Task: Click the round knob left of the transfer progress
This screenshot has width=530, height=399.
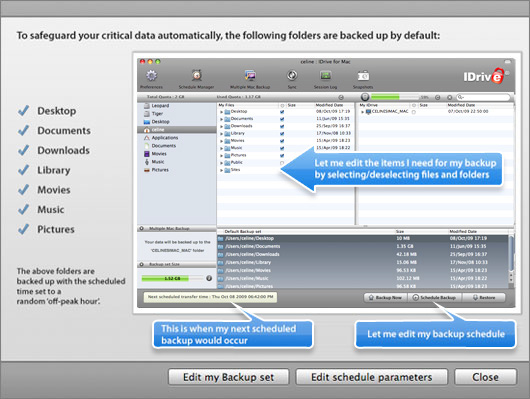Action: [365, 97]
